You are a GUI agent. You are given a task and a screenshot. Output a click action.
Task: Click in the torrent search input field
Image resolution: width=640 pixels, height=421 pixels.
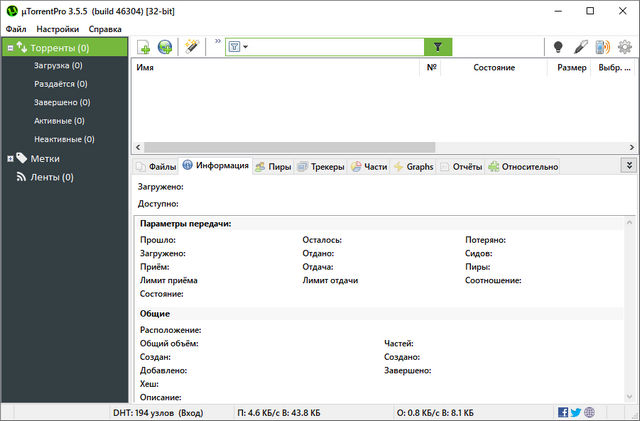(x=335, y=47)
